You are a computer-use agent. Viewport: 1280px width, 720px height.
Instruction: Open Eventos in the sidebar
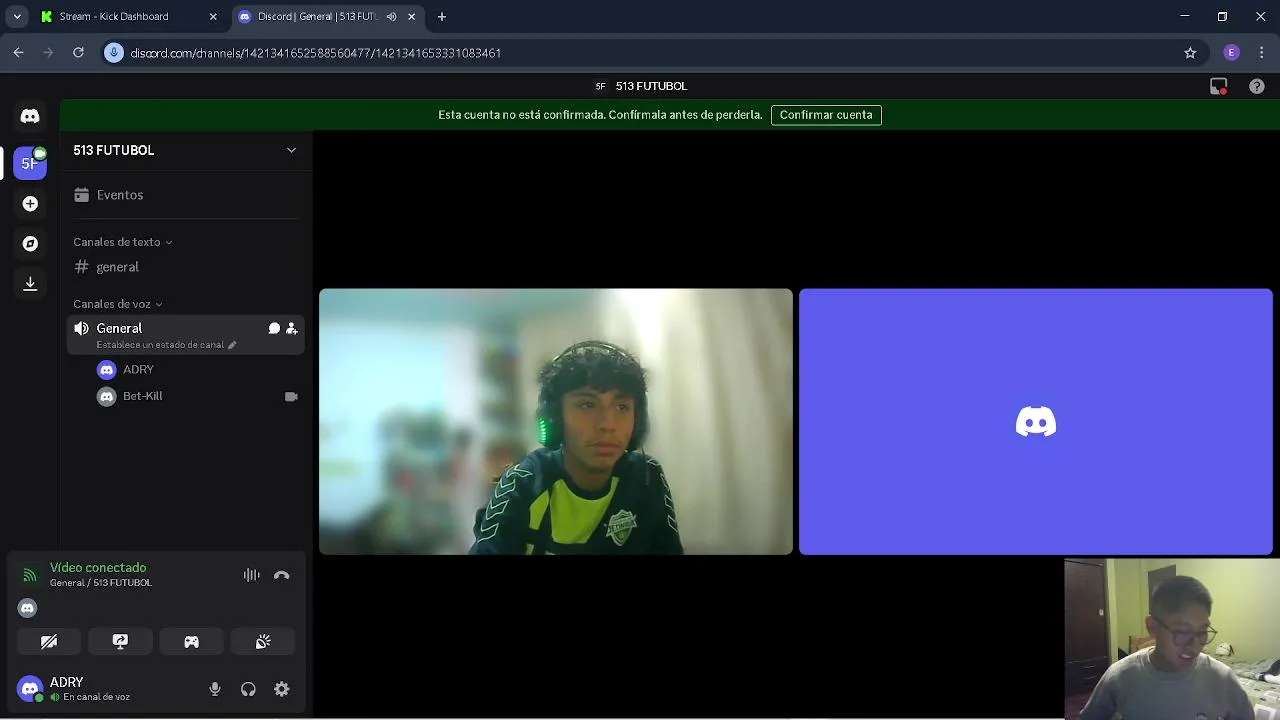186,195
